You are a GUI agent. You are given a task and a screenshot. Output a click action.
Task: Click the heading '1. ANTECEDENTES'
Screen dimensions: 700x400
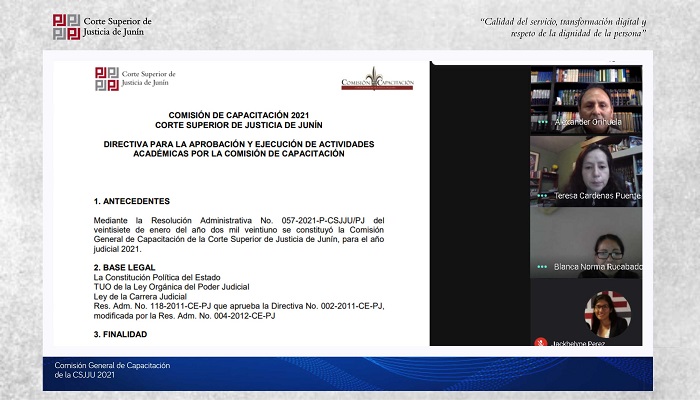[x=132, y=201]
